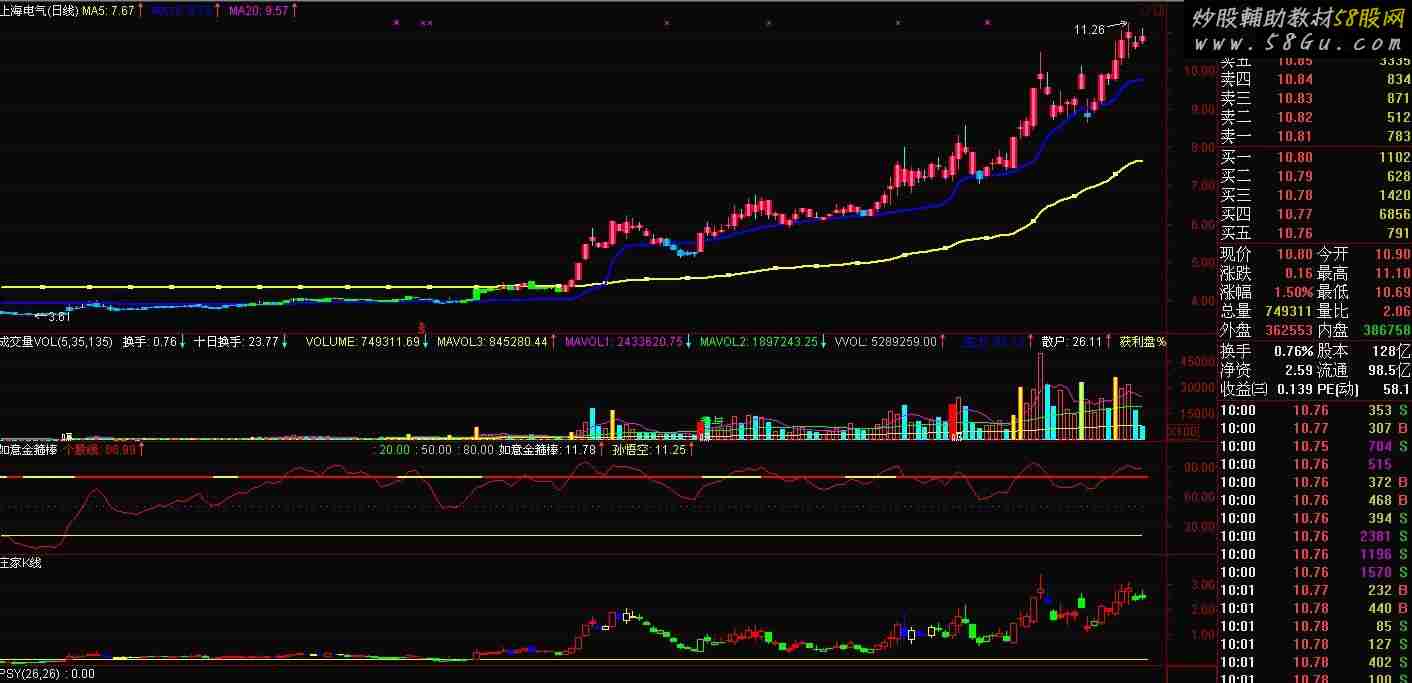This screenshot has height=683, width=1412.
Task: Click the 孙悟空: 11.25 readout
Action: (649, 450)
